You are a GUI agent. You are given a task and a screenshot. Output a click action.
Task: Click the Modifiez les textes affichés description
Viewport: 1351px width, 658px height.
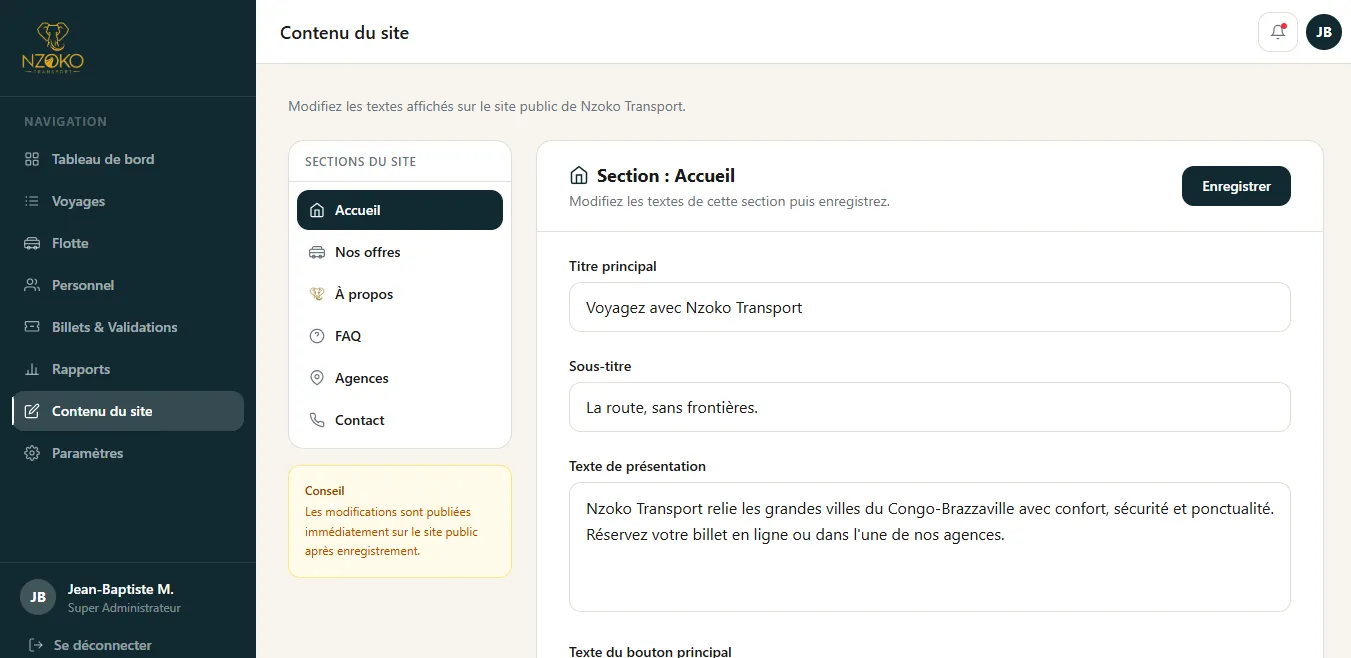click(x=487, y=106)
